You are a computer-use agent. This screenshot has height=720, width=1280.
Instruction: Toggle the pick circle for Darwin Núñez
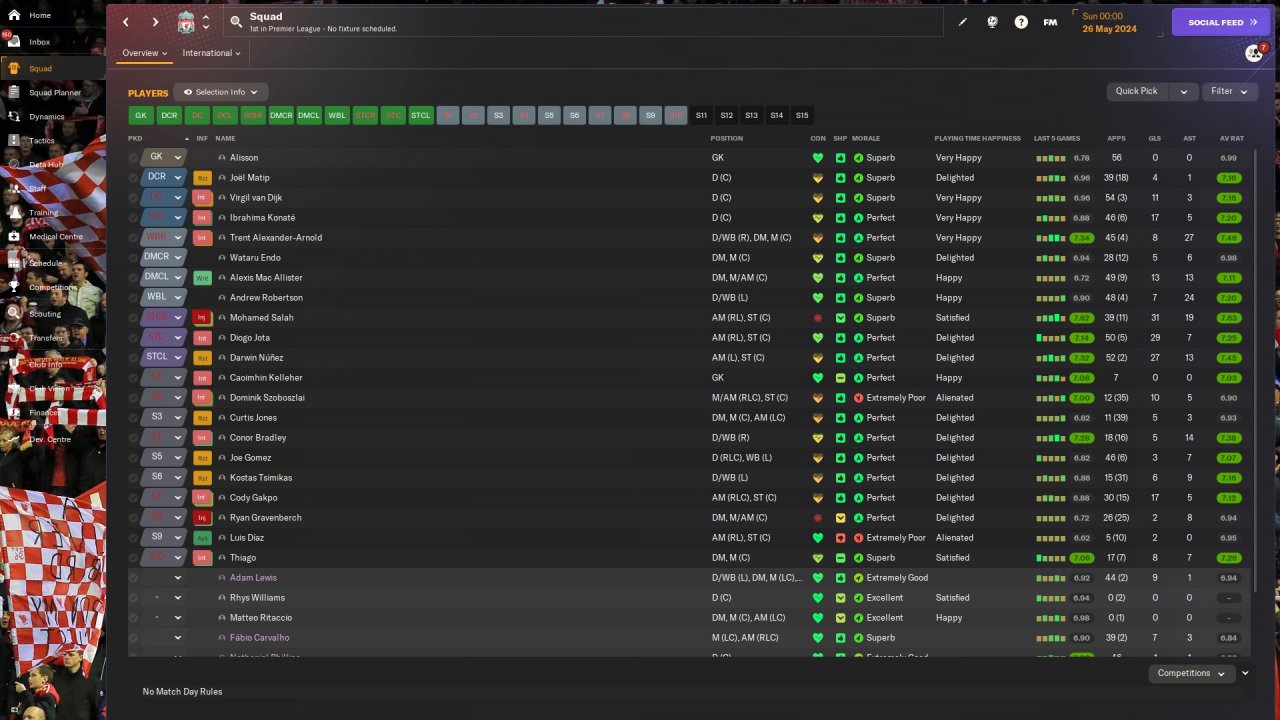click(133, 358)
